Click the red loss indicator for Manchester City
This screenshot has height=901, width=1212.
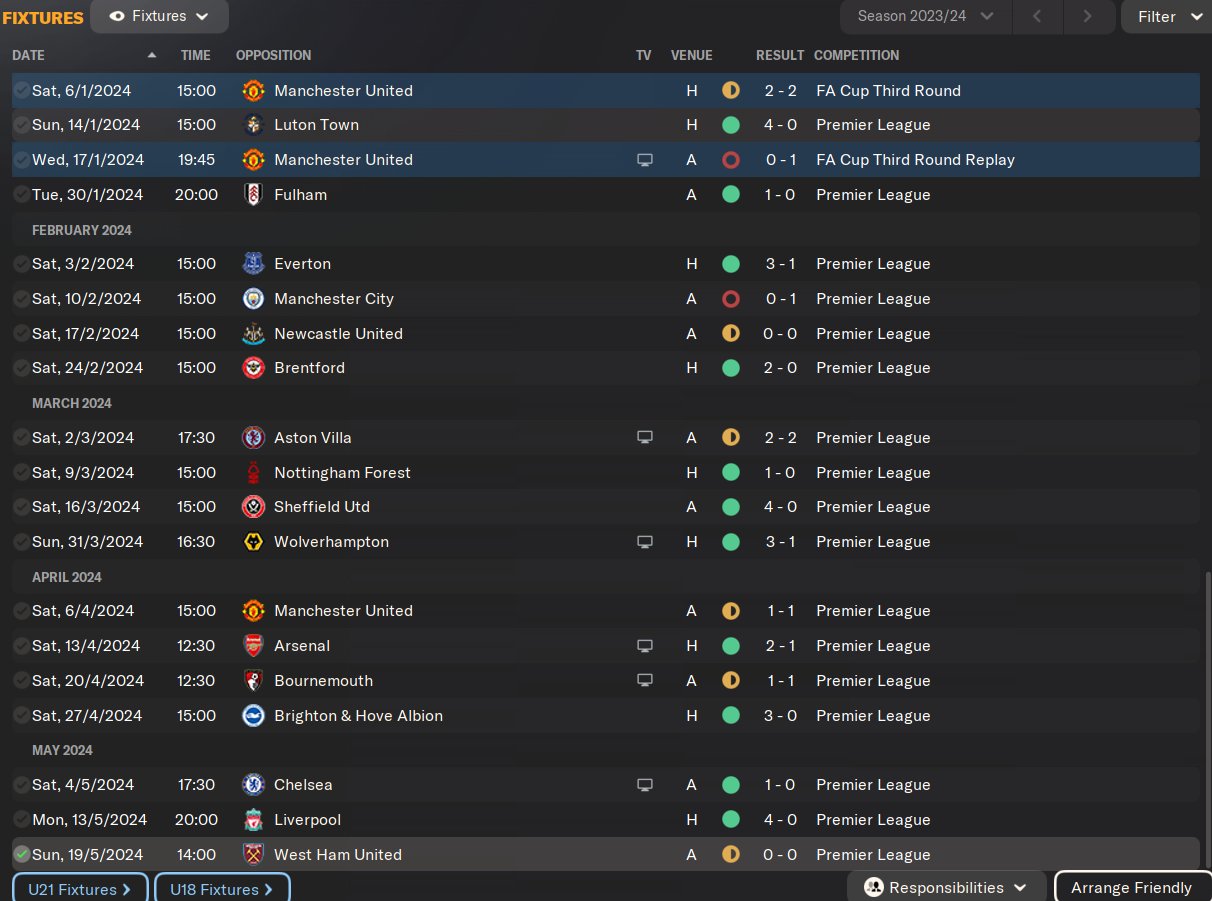pyautogui.click(x=731, y=299)
